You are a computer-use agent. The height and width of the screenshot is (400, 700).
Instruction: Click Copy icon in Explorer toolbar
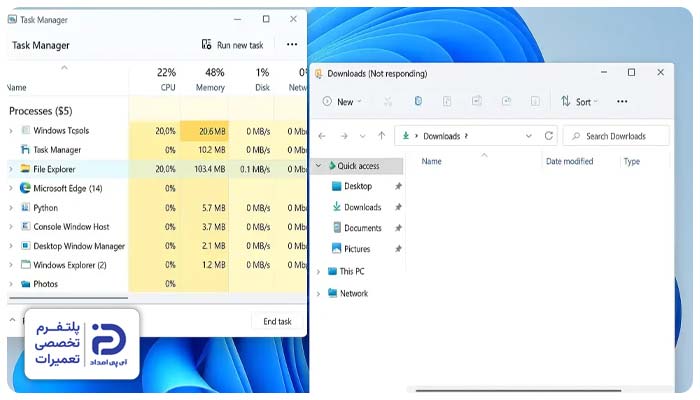418,101
